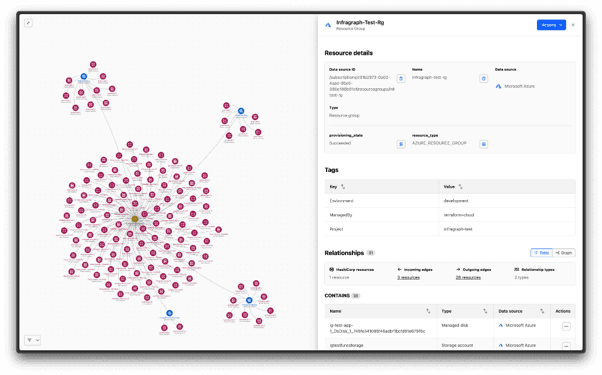Click the Azure icon under Data source details
Screen dimensions: 602x375
(498, 86)
